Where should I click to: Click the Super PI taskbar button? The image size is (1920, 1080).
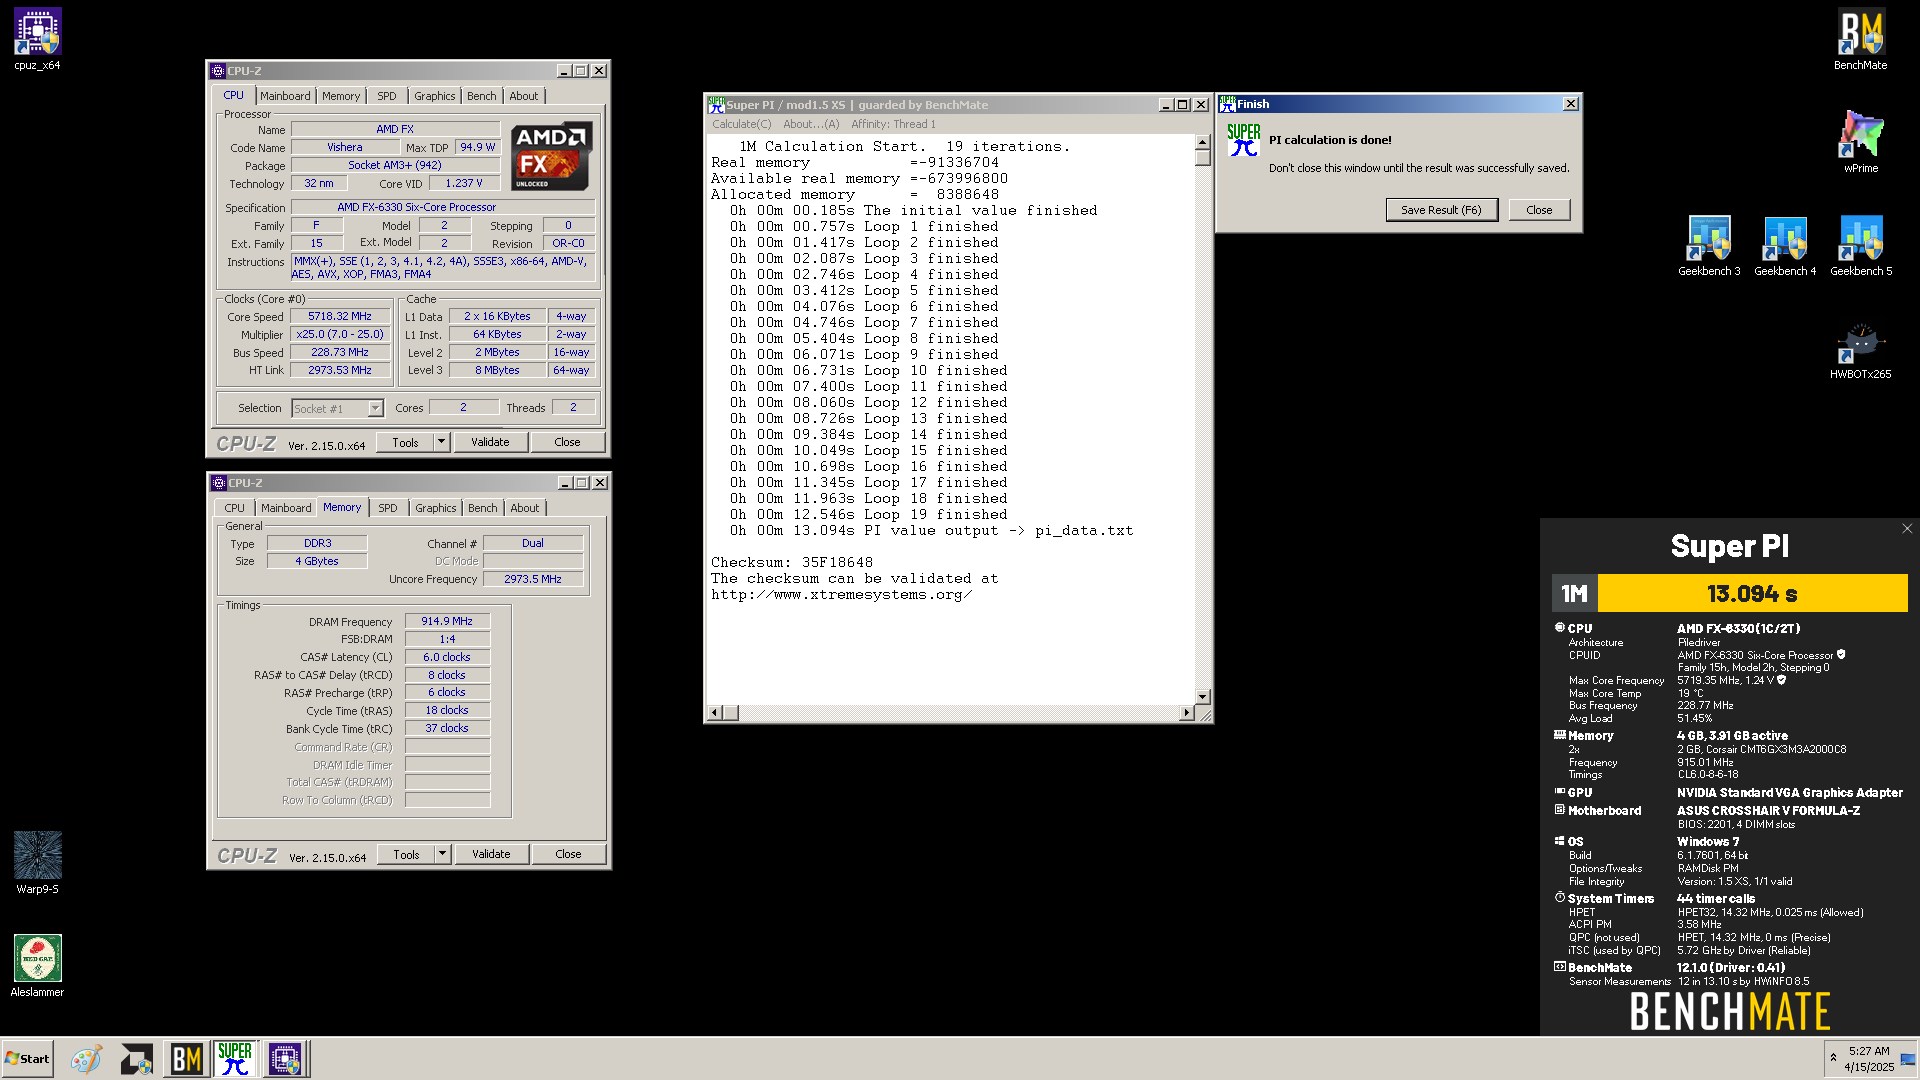tap(235, 1059)
